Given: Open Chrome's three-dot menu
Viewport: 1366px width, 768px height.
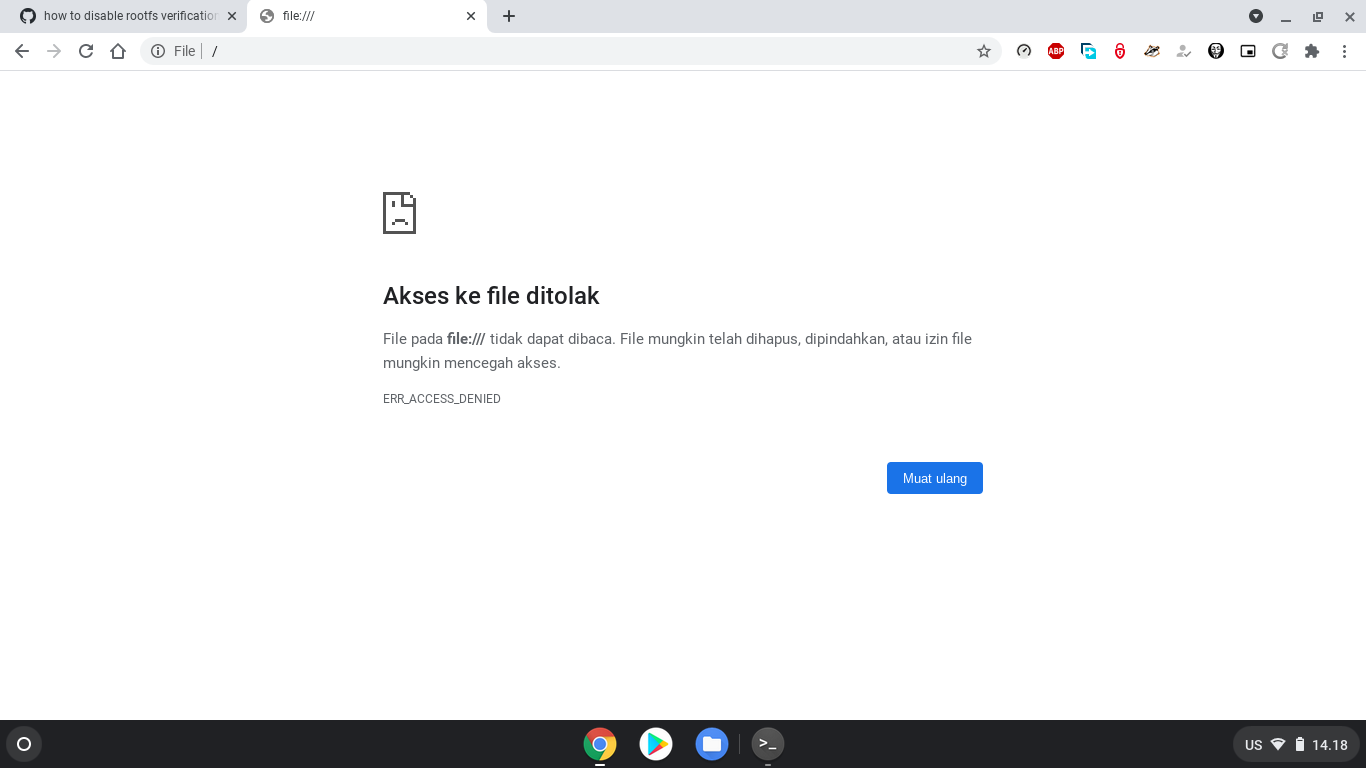Looking at the screenshot, I should click(1343, 50).
